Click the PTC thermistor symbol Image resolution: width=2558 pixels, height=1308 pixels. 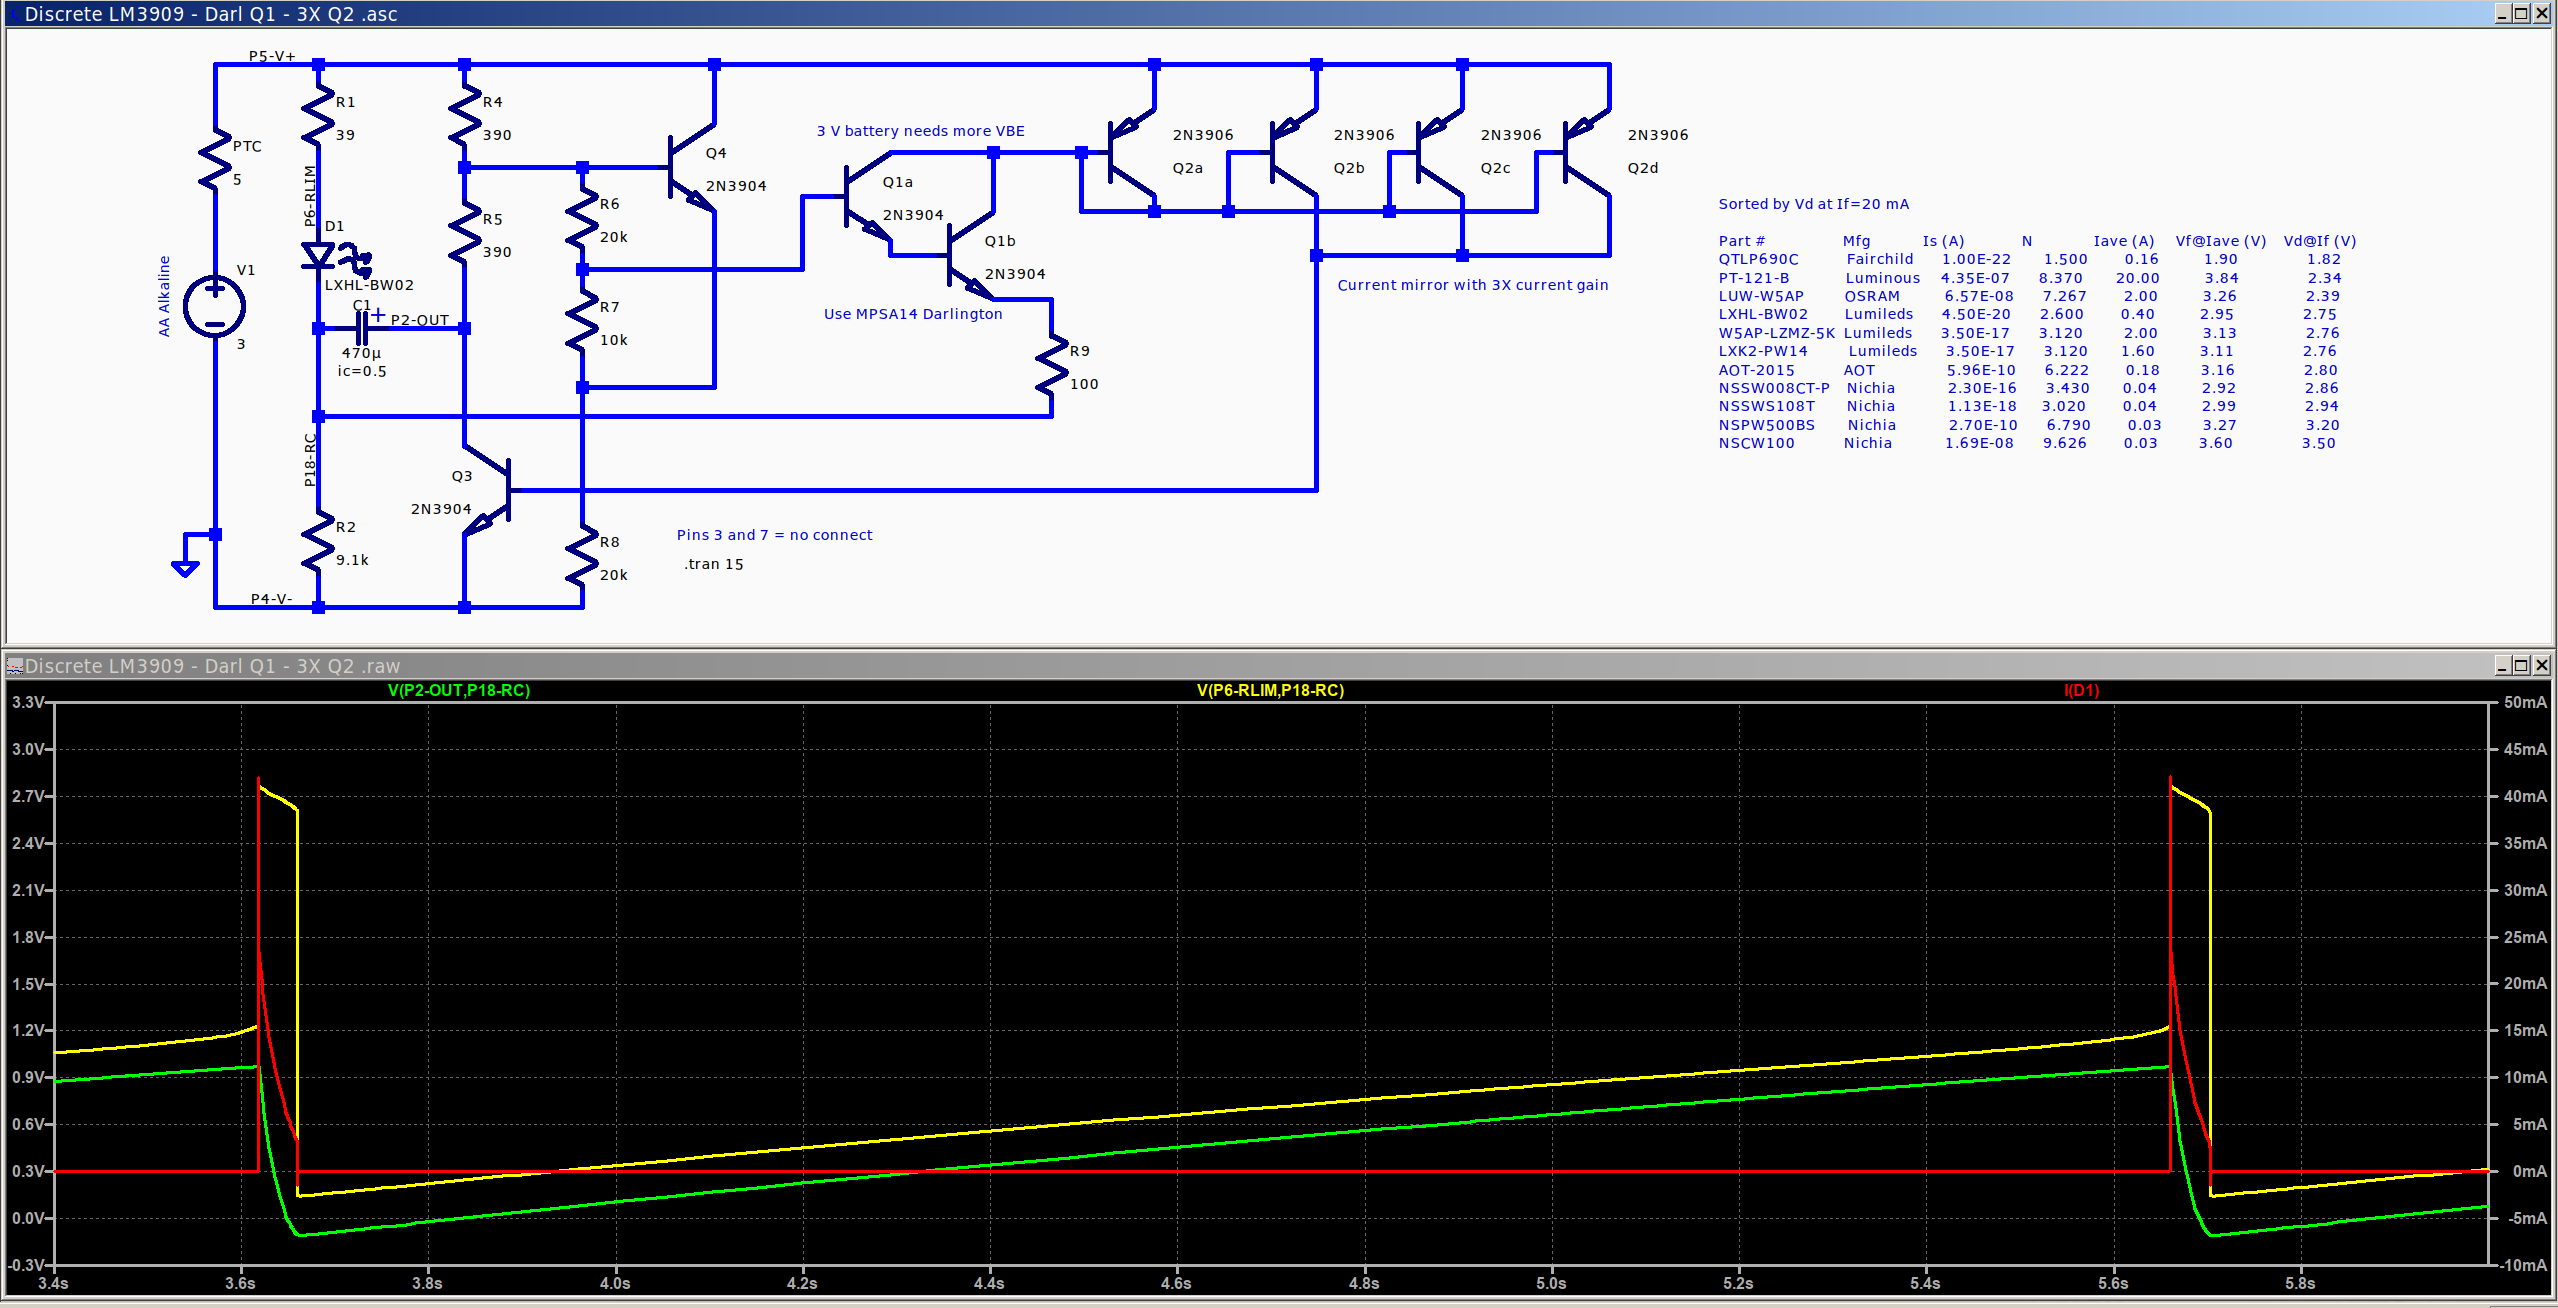click(213, 160)
